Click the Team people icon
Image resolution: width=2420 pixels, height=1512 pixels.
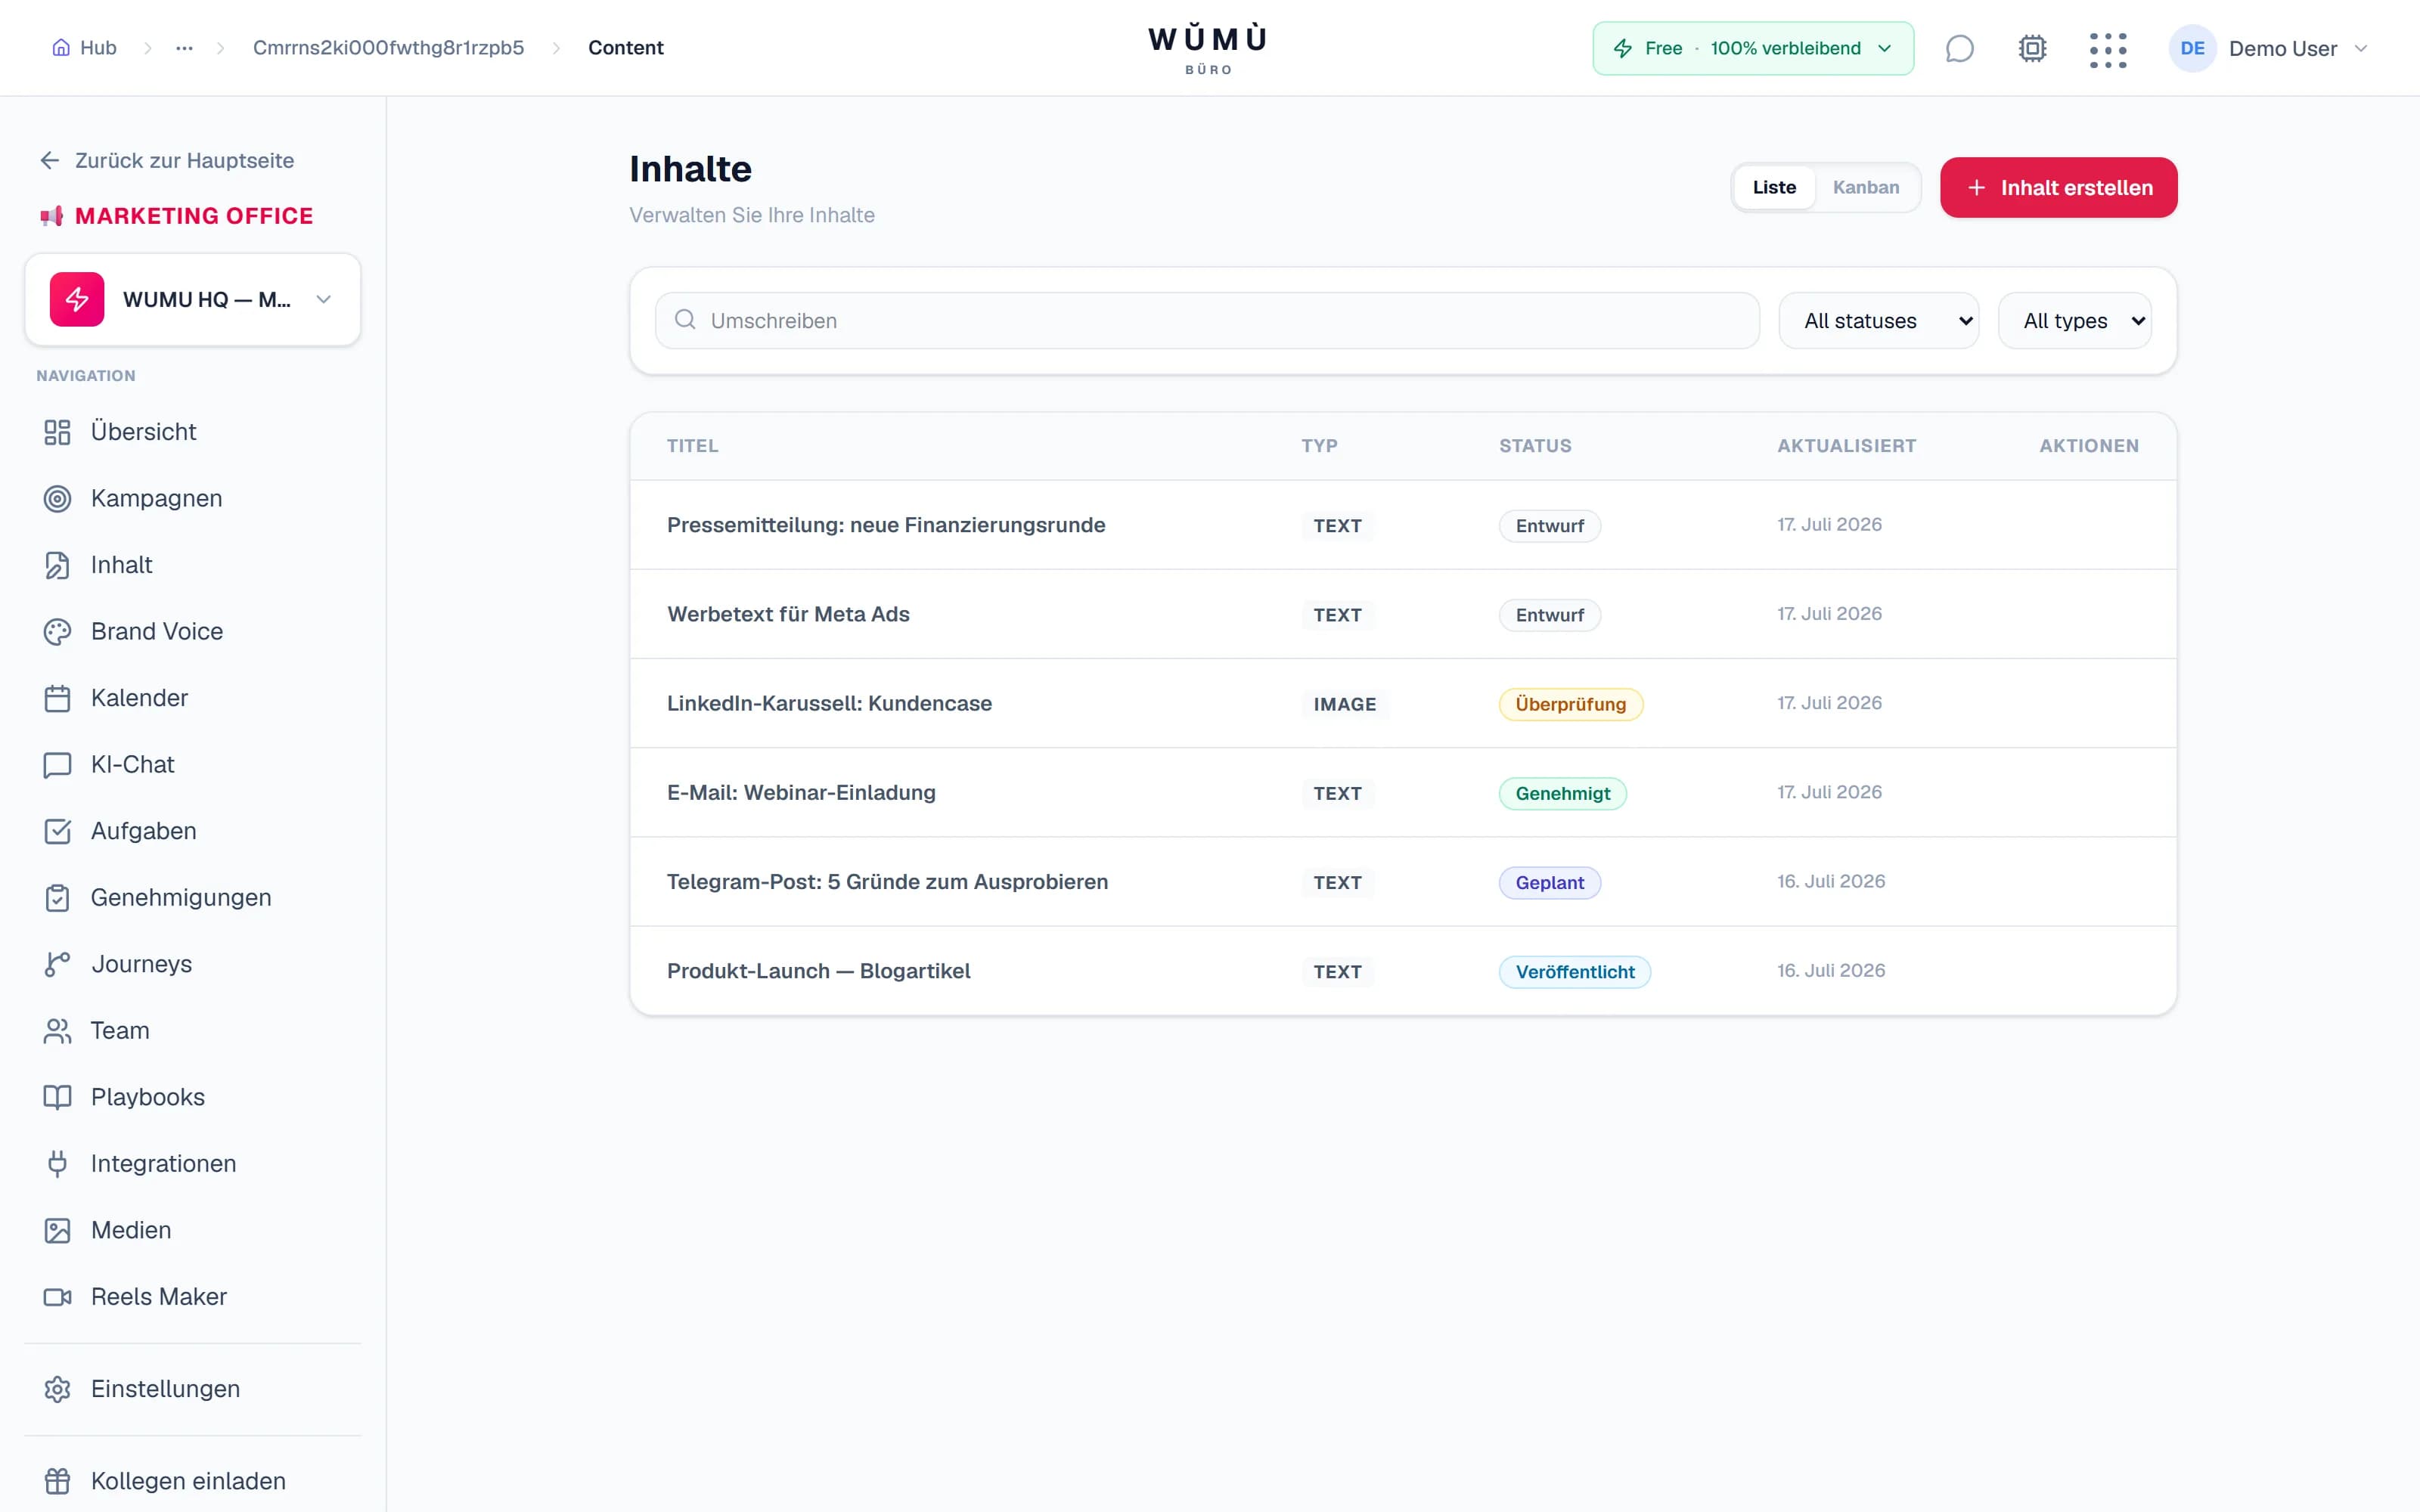click(x=57, y=1031)
